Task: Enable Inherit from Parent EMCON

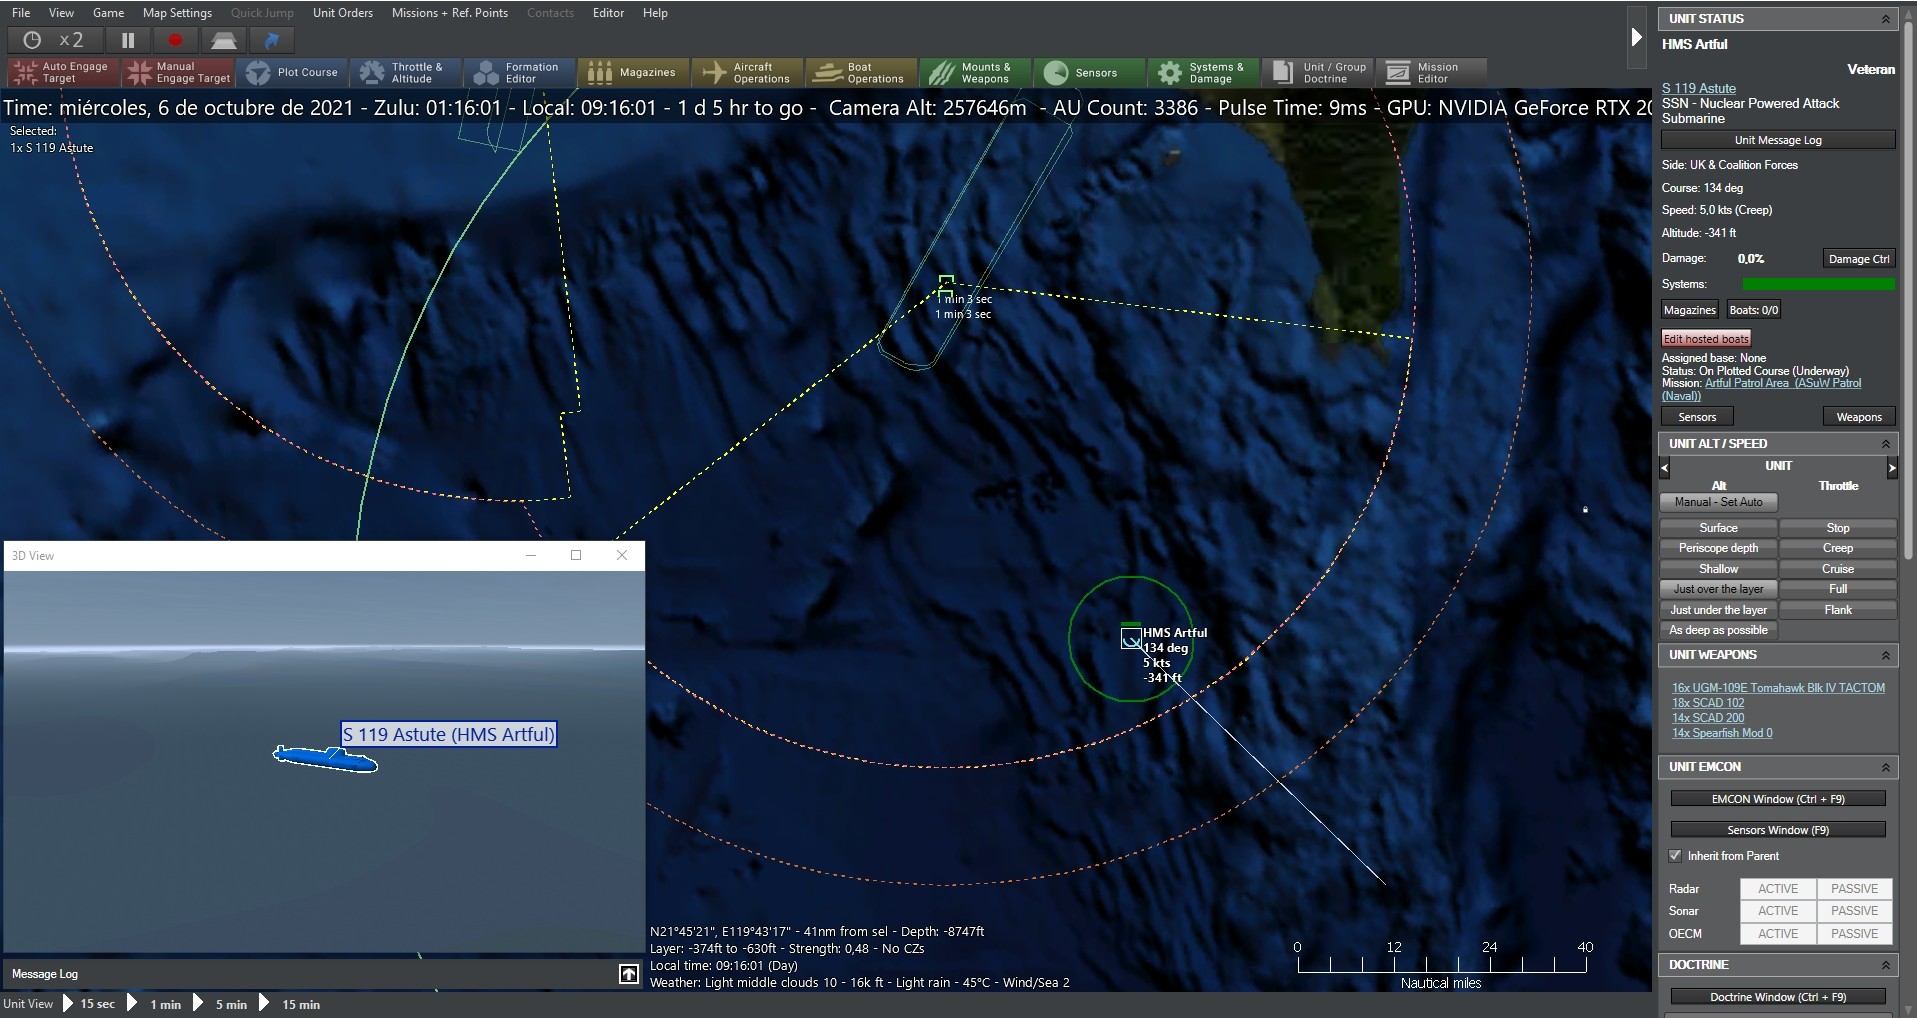Action: pyautogui.click(x=1675, y=856)
